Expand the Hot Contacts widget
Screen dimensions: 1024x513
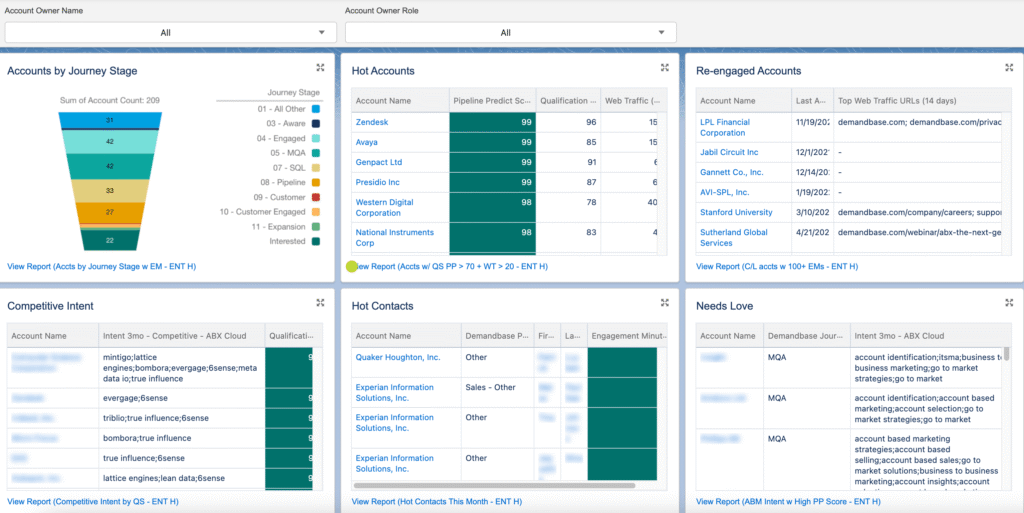point(664,303)
